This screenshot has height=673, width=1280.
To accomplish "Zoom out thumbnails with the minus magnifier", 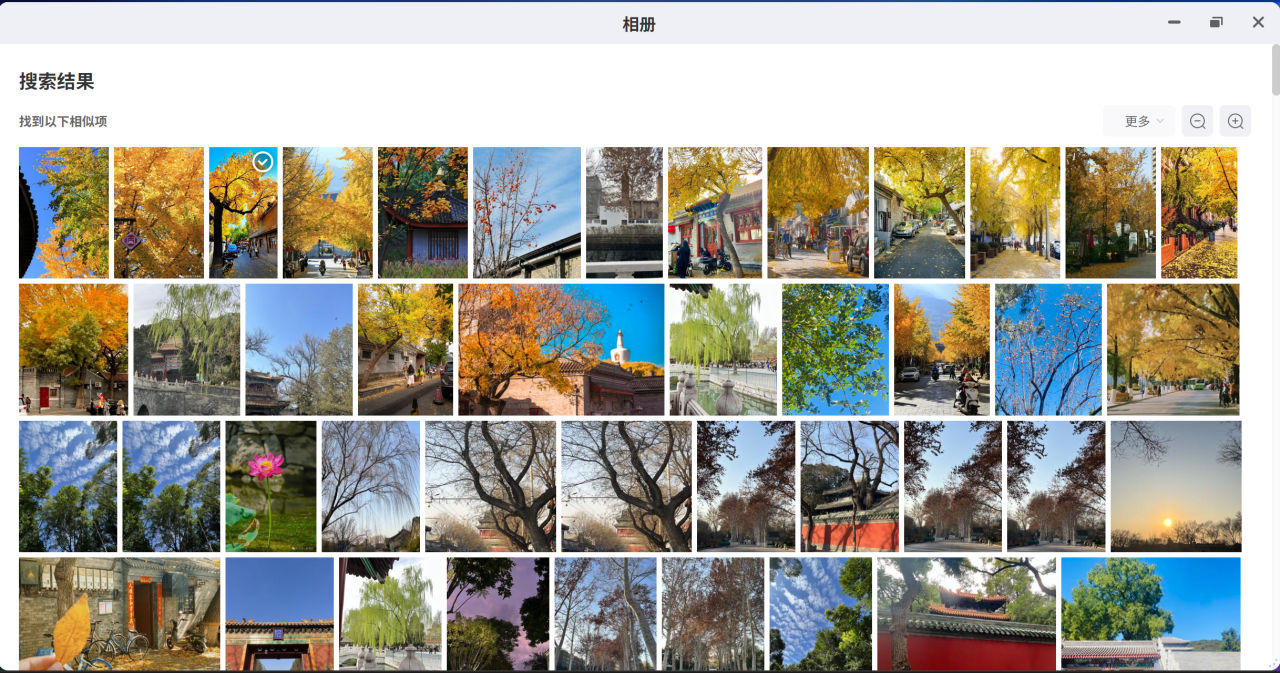I will 1197,121.
